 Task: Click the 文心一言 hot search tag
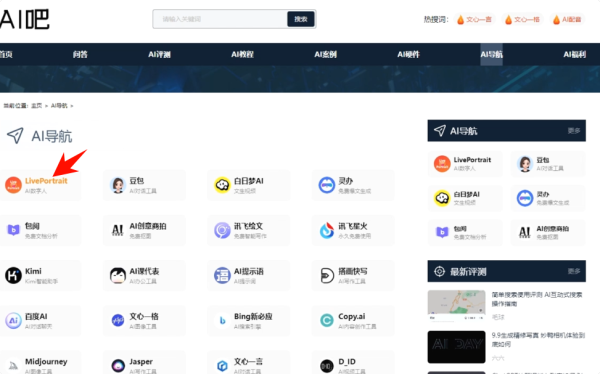coord(474,19)
